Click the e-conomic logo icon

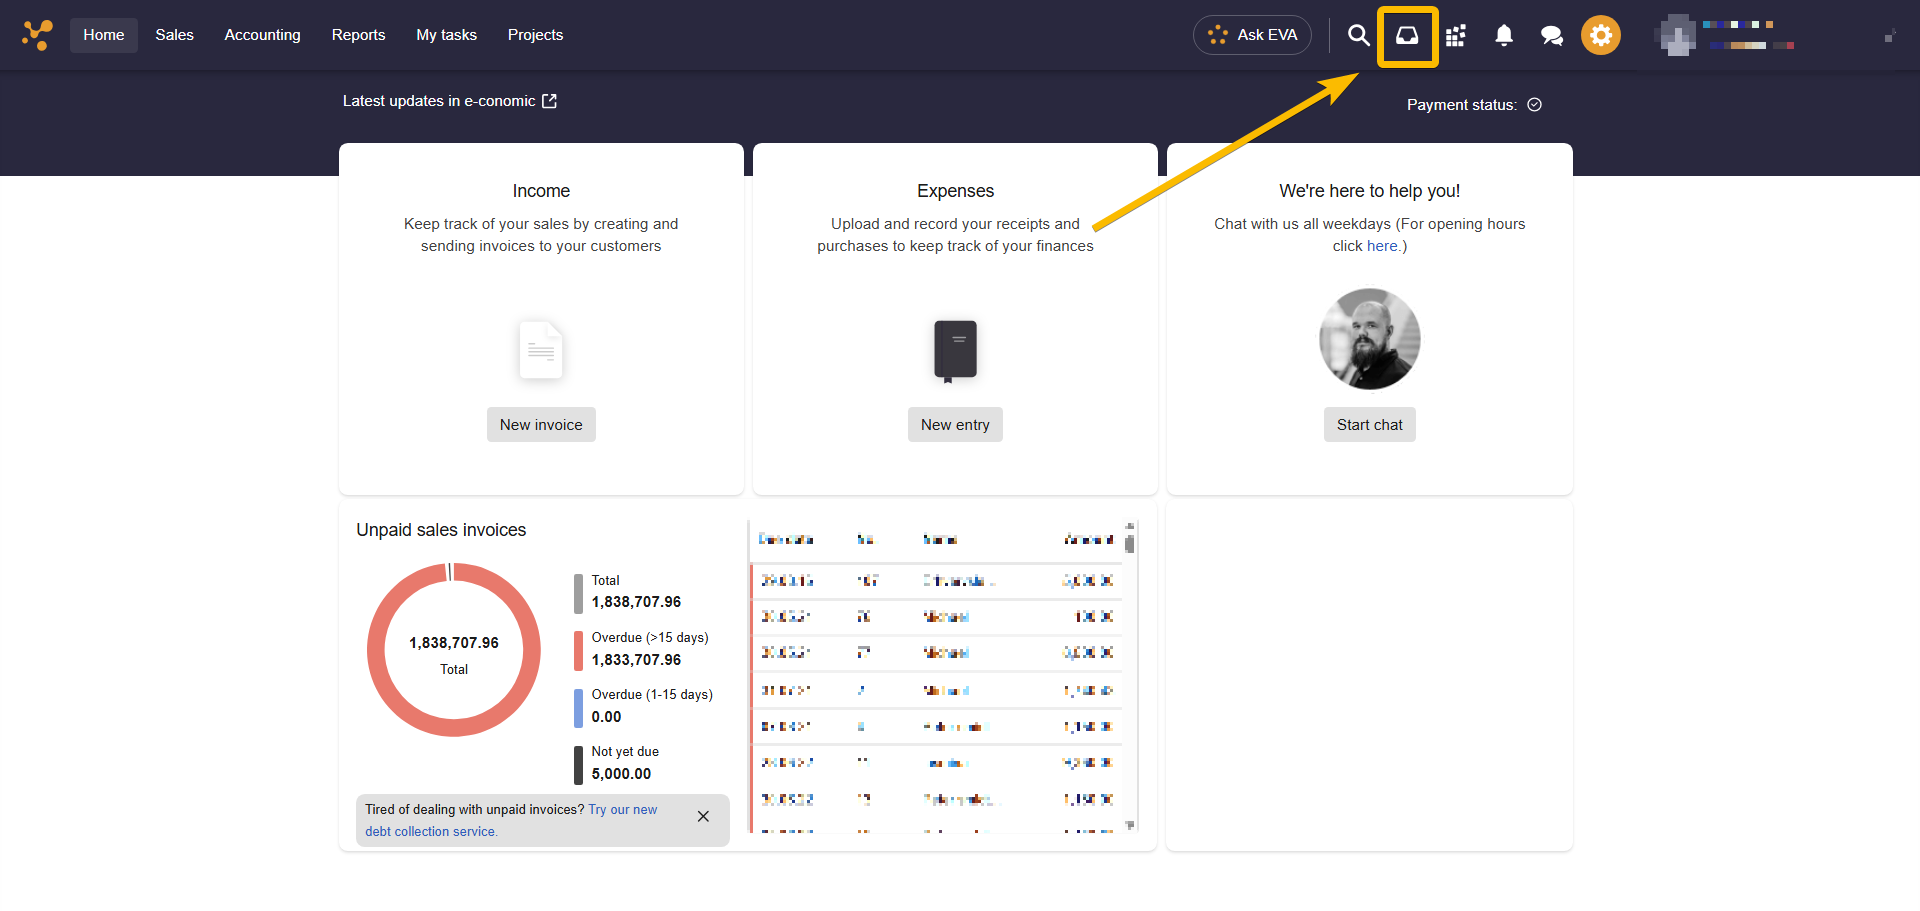click(37, 35)
